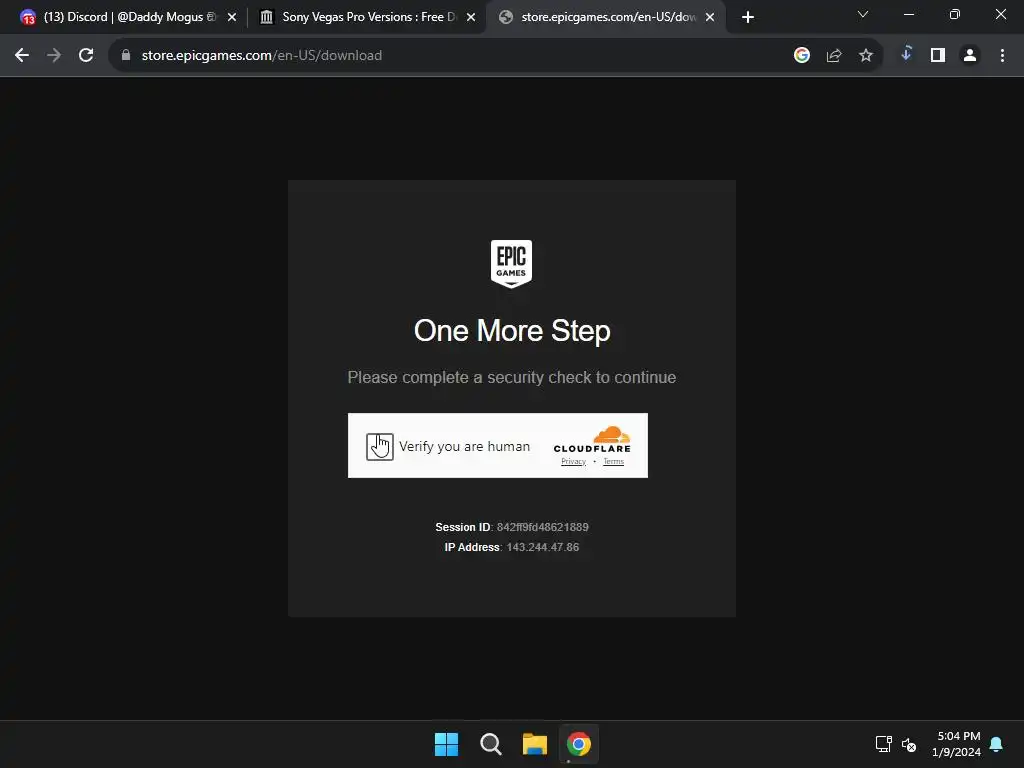Open a new browser tab
The height and width of the screenshot is (768, 1024).
748,17
